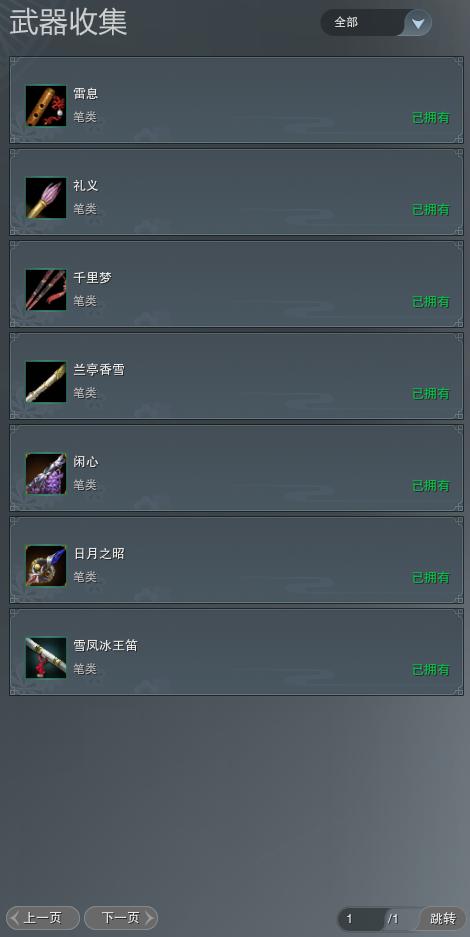Open the 全部 category combo box
This screenshot has height=937, width=470.
coord(376,23)
